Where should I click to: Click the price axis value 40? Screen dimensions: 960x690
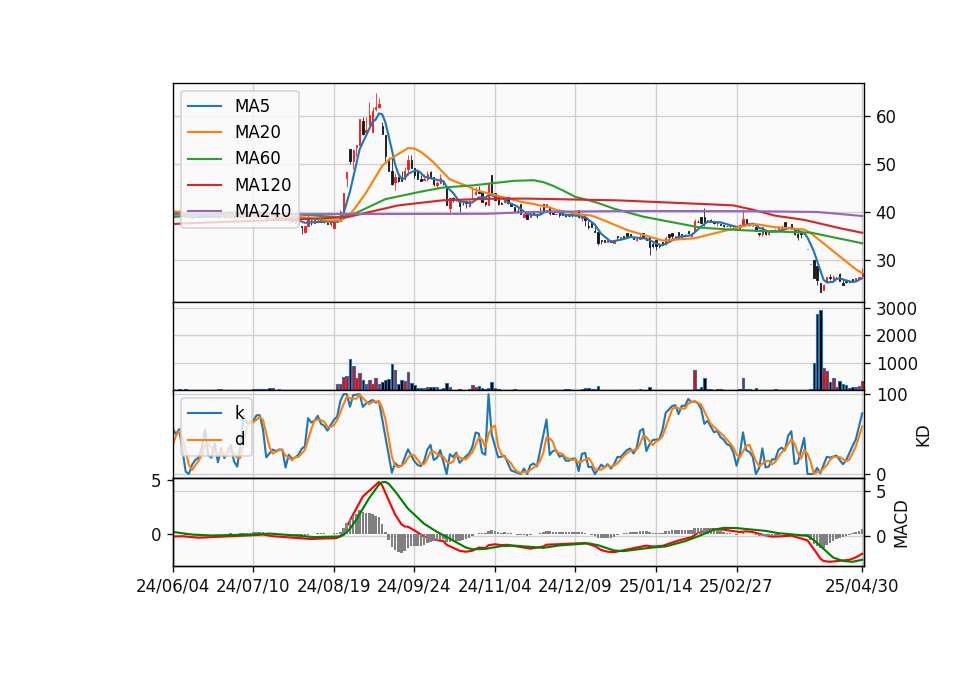(x=886, y=213)
